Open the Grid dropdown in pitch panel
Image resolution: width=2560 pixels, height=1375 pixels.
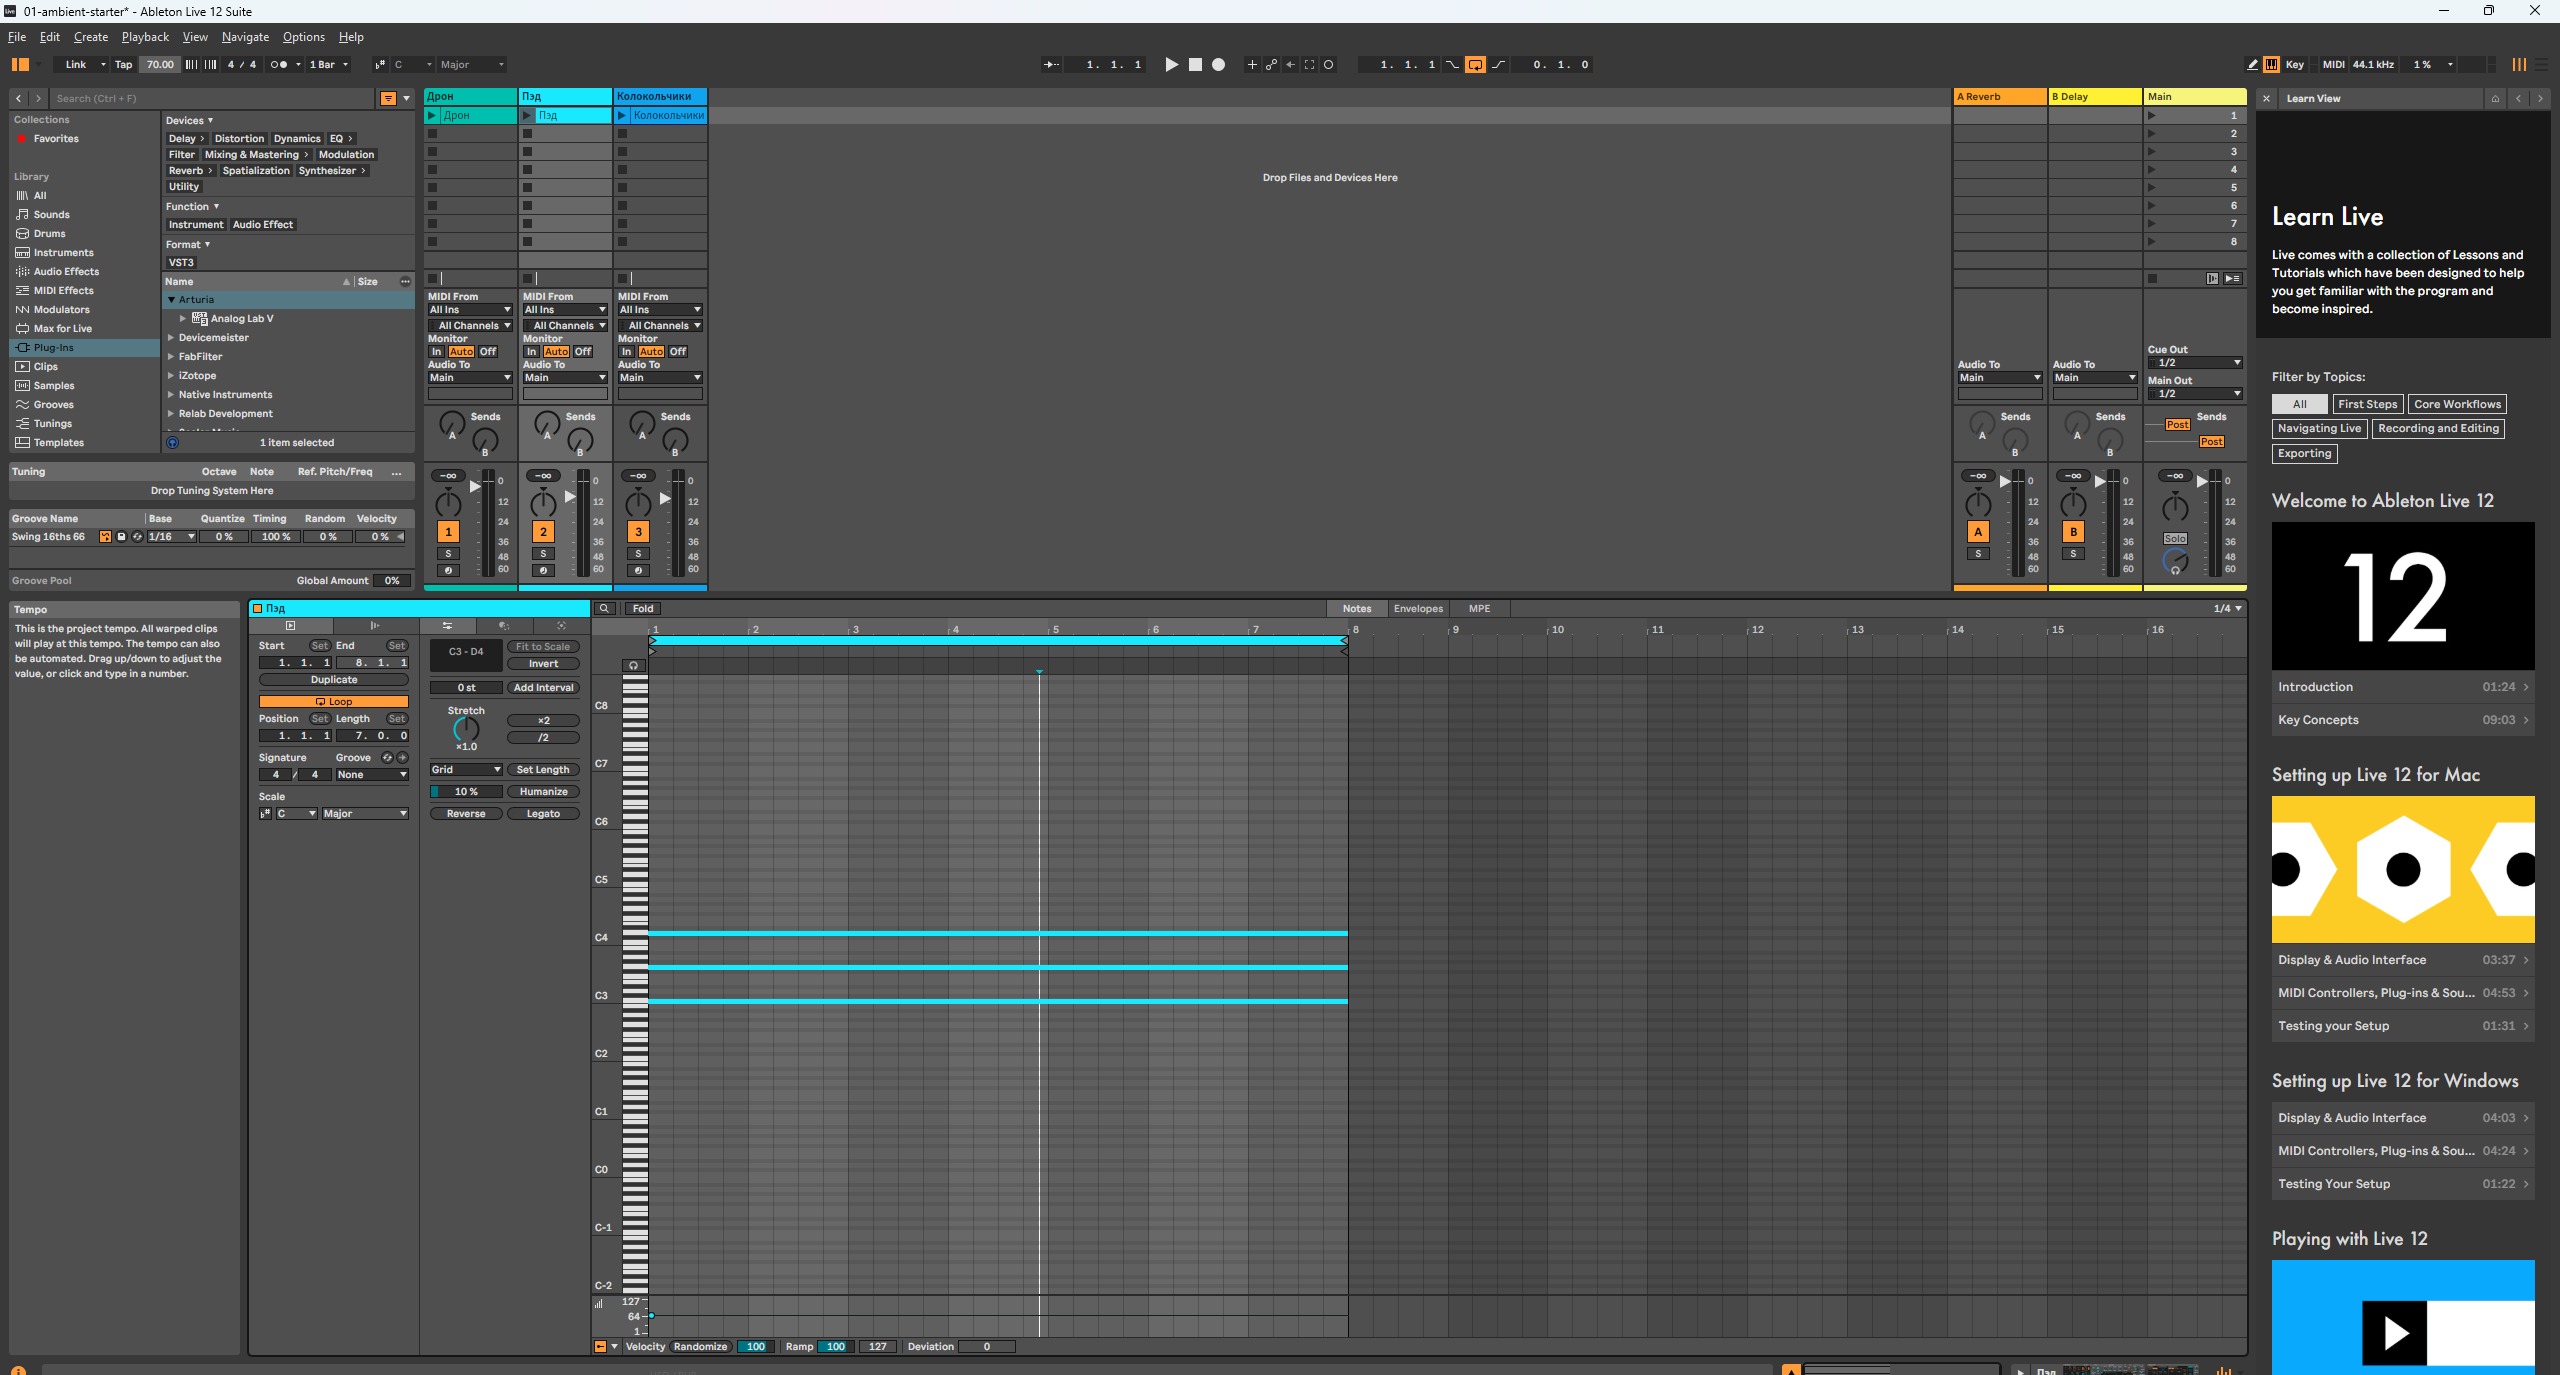(x=466, y=769)
